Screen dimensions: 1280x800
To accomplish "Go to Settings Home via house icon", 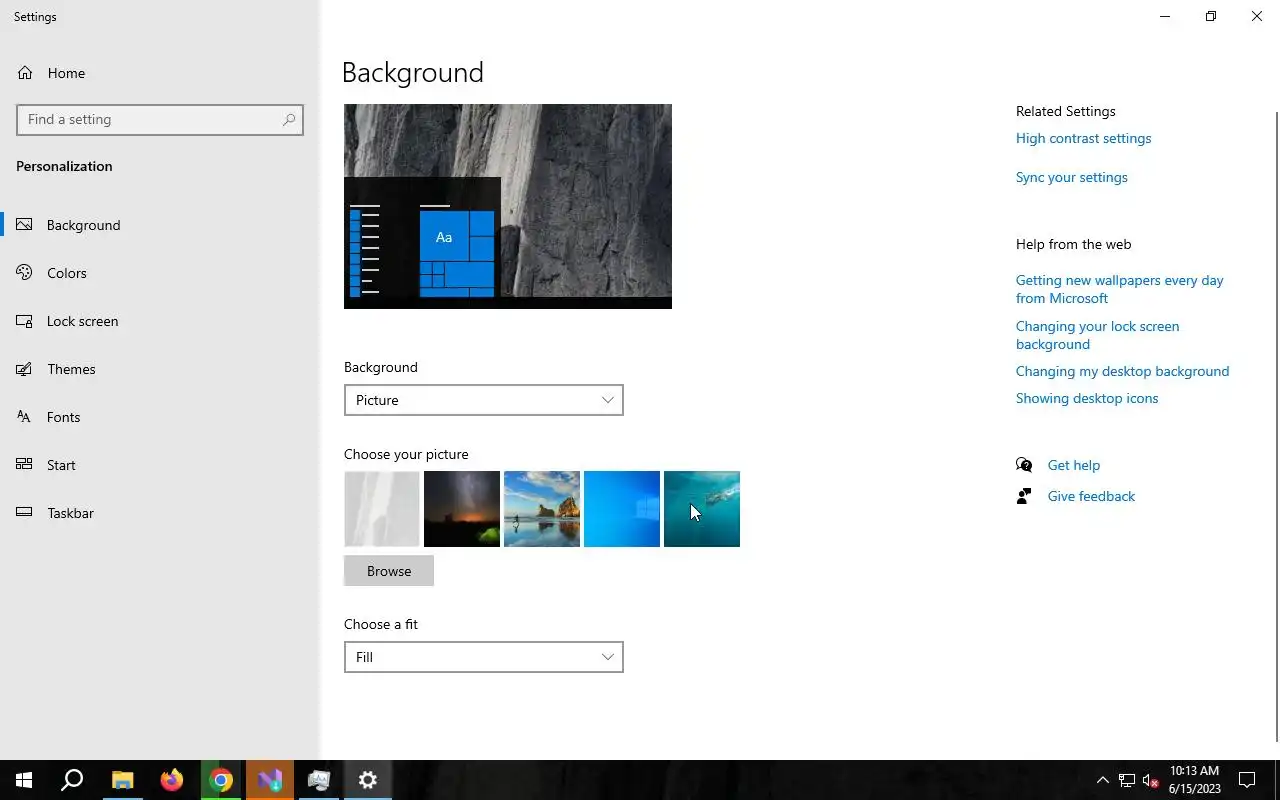I will pyautogui.click(x=25, y=73).
